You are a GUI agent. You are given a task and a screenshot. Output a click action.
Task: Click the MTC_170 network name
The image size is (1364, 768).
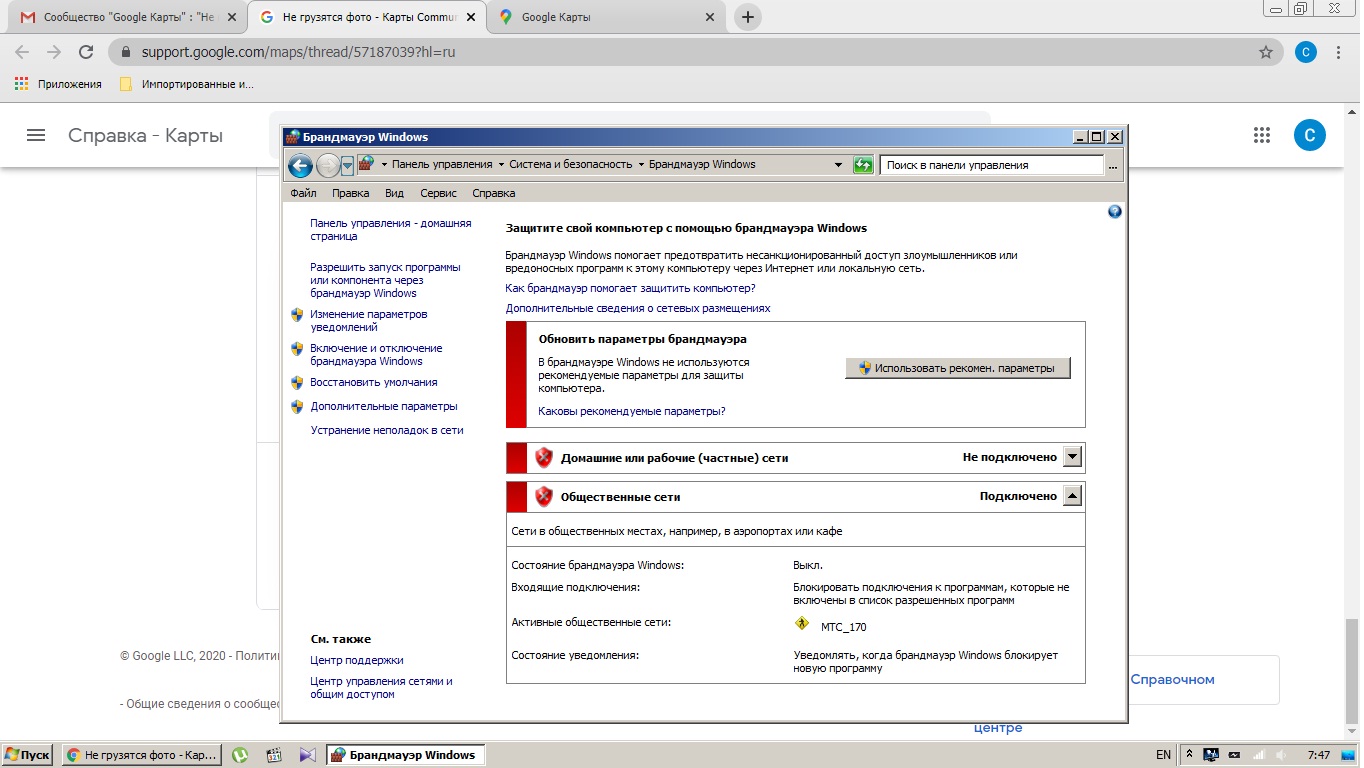843,628
